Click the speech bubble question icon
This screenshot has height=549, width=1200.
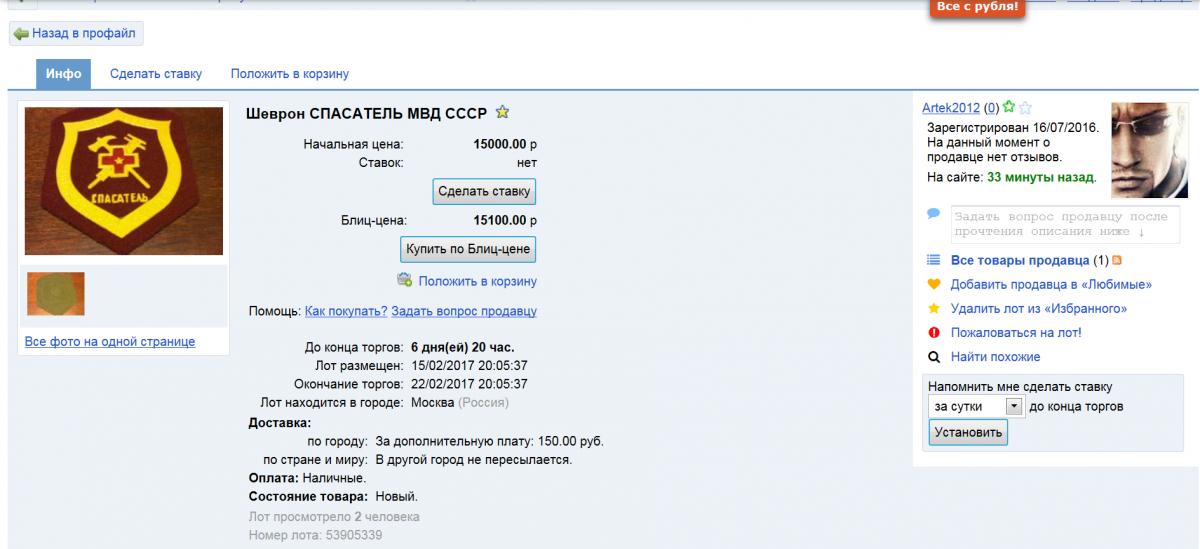(x=933, y=213)
